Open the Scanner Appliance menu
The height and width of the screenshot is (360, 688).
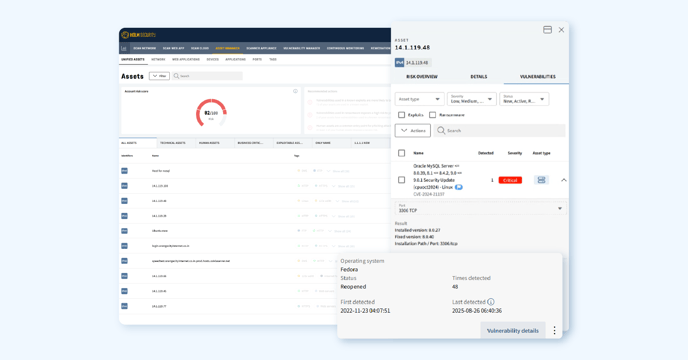[x=262, y=48]
